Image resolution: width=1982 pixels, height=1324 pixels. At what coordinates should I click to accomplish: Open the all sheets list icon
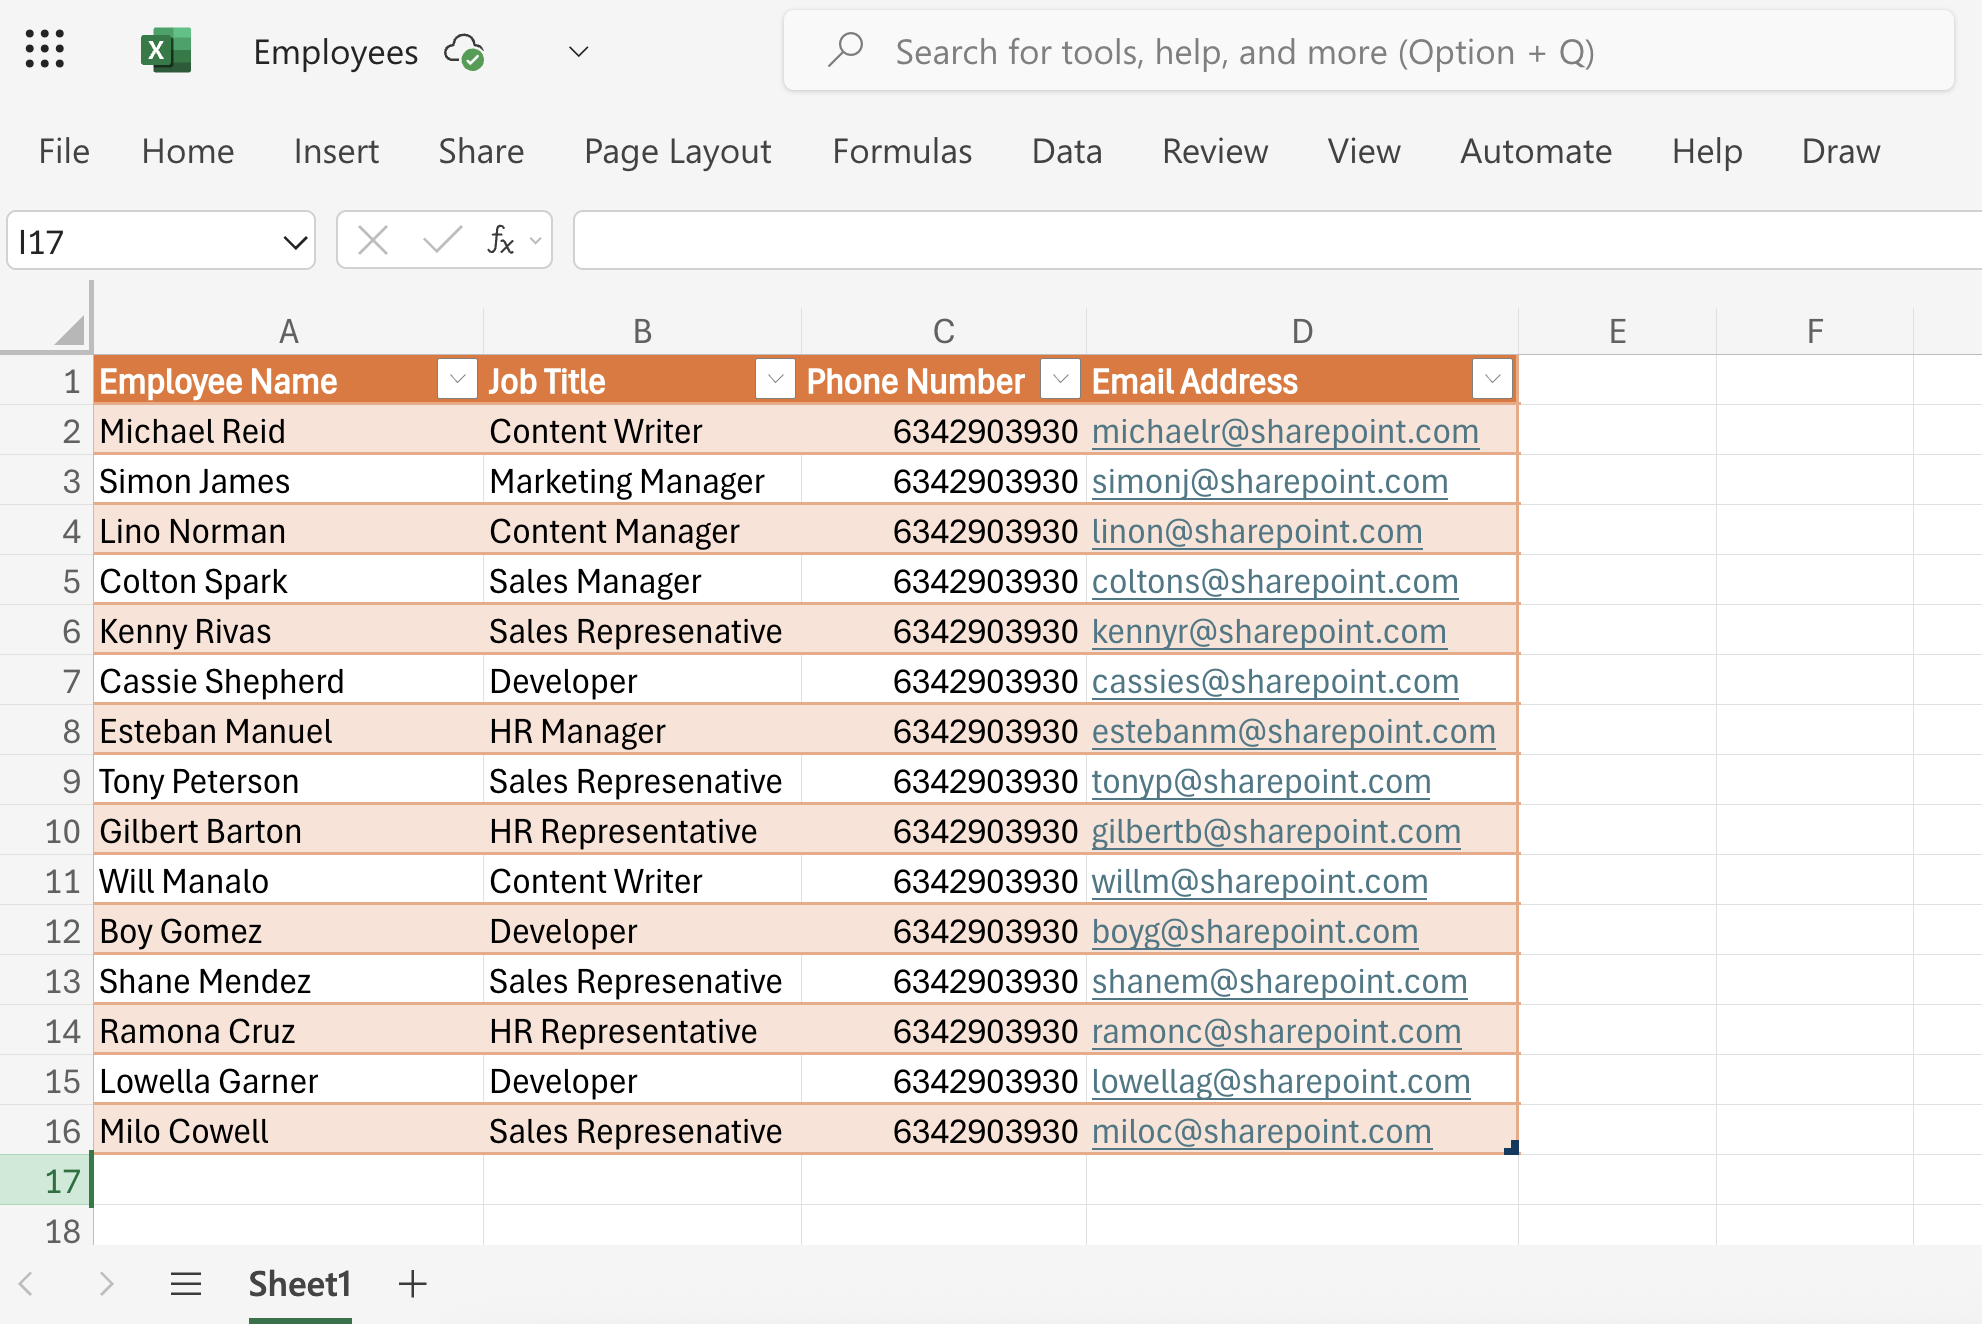click(x=186, y=1284)
